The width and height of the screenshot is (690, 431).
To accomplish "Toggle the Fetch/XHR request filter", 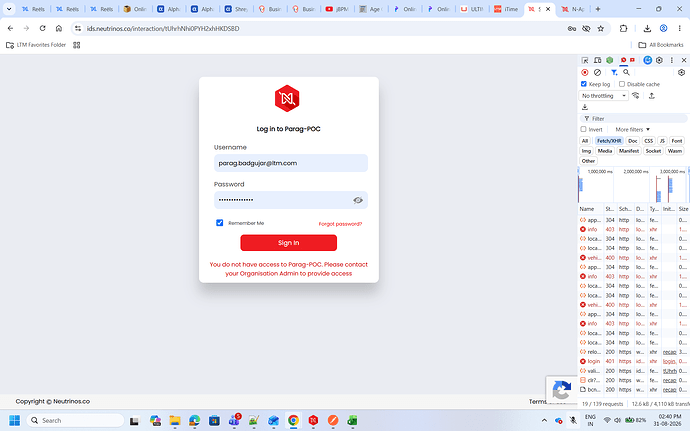I will [x=609, y=141].
